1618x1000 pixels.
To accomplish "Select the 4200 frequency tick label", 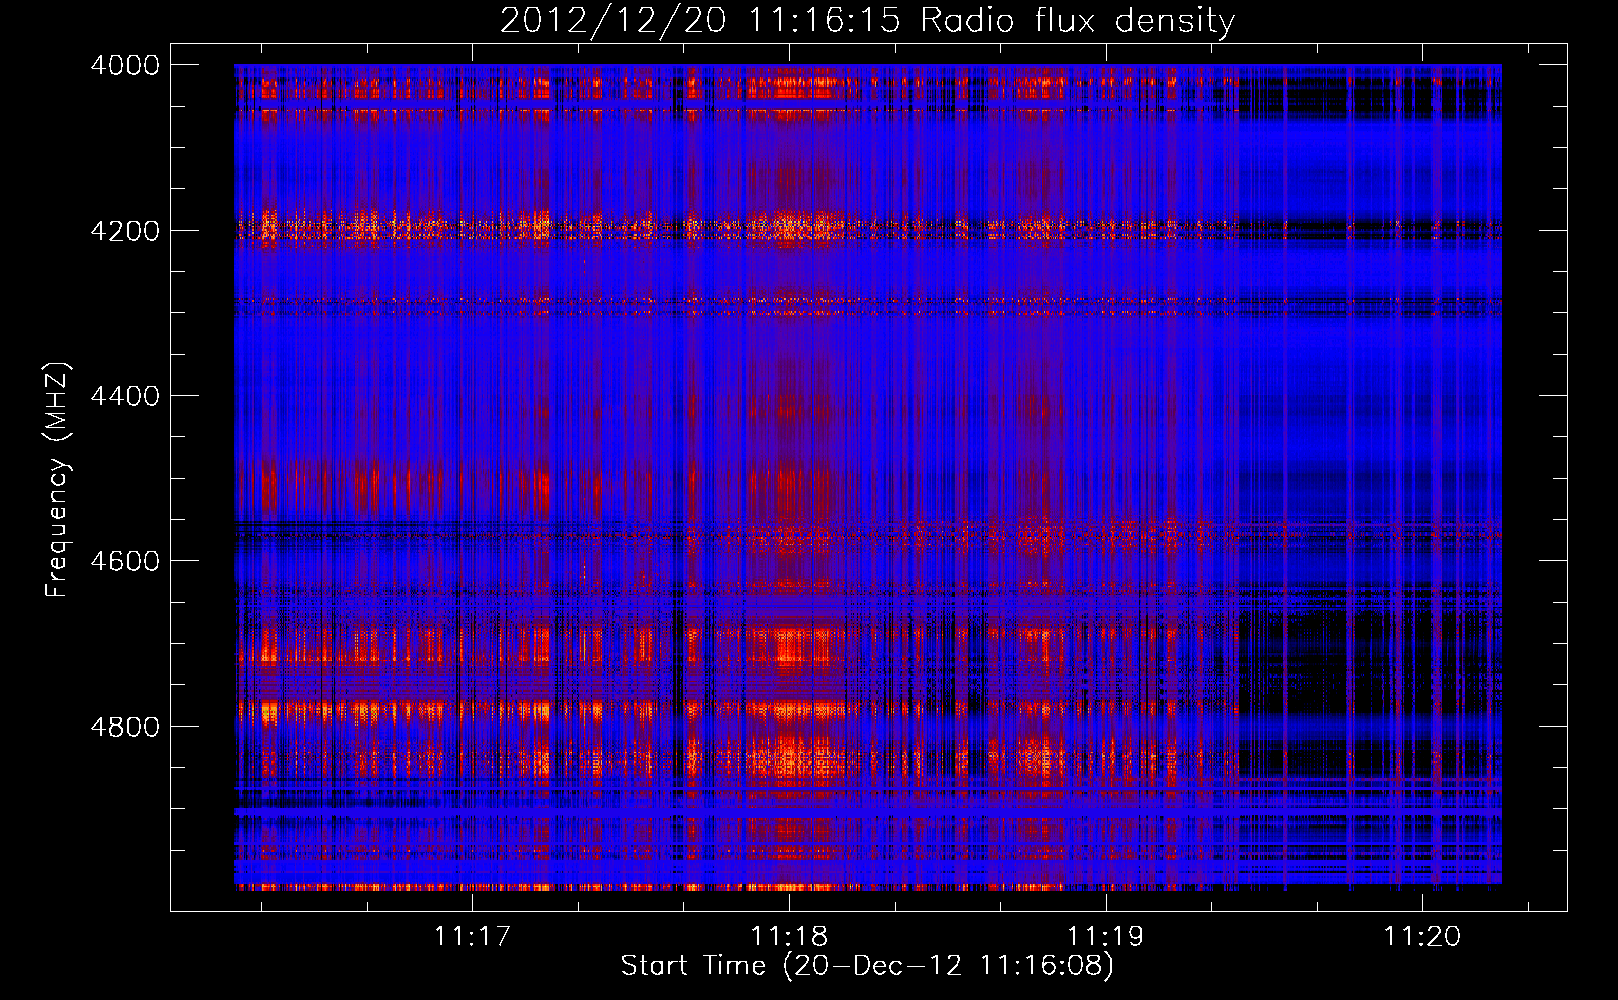I will (125, 231).
